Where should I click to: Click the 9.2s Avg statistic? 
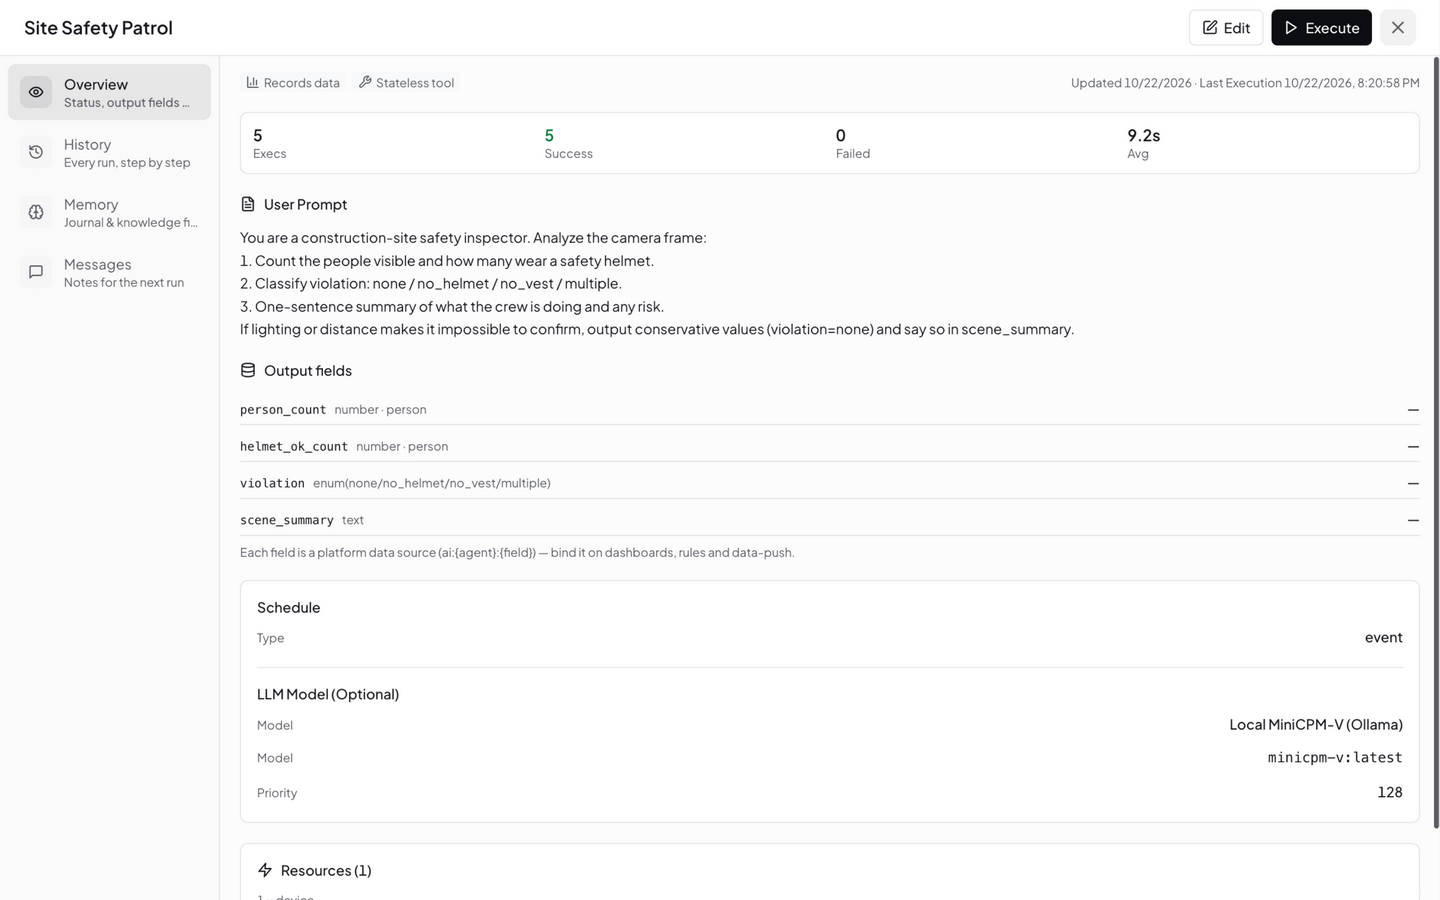tap(1144, 143)
